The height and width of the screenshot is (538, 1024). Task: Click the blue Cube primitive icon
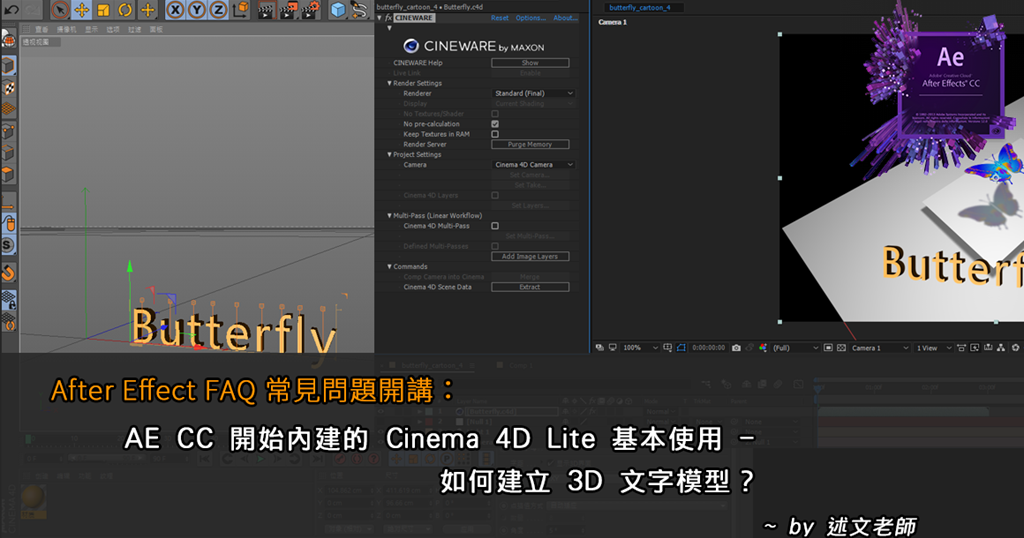(338, 10)
